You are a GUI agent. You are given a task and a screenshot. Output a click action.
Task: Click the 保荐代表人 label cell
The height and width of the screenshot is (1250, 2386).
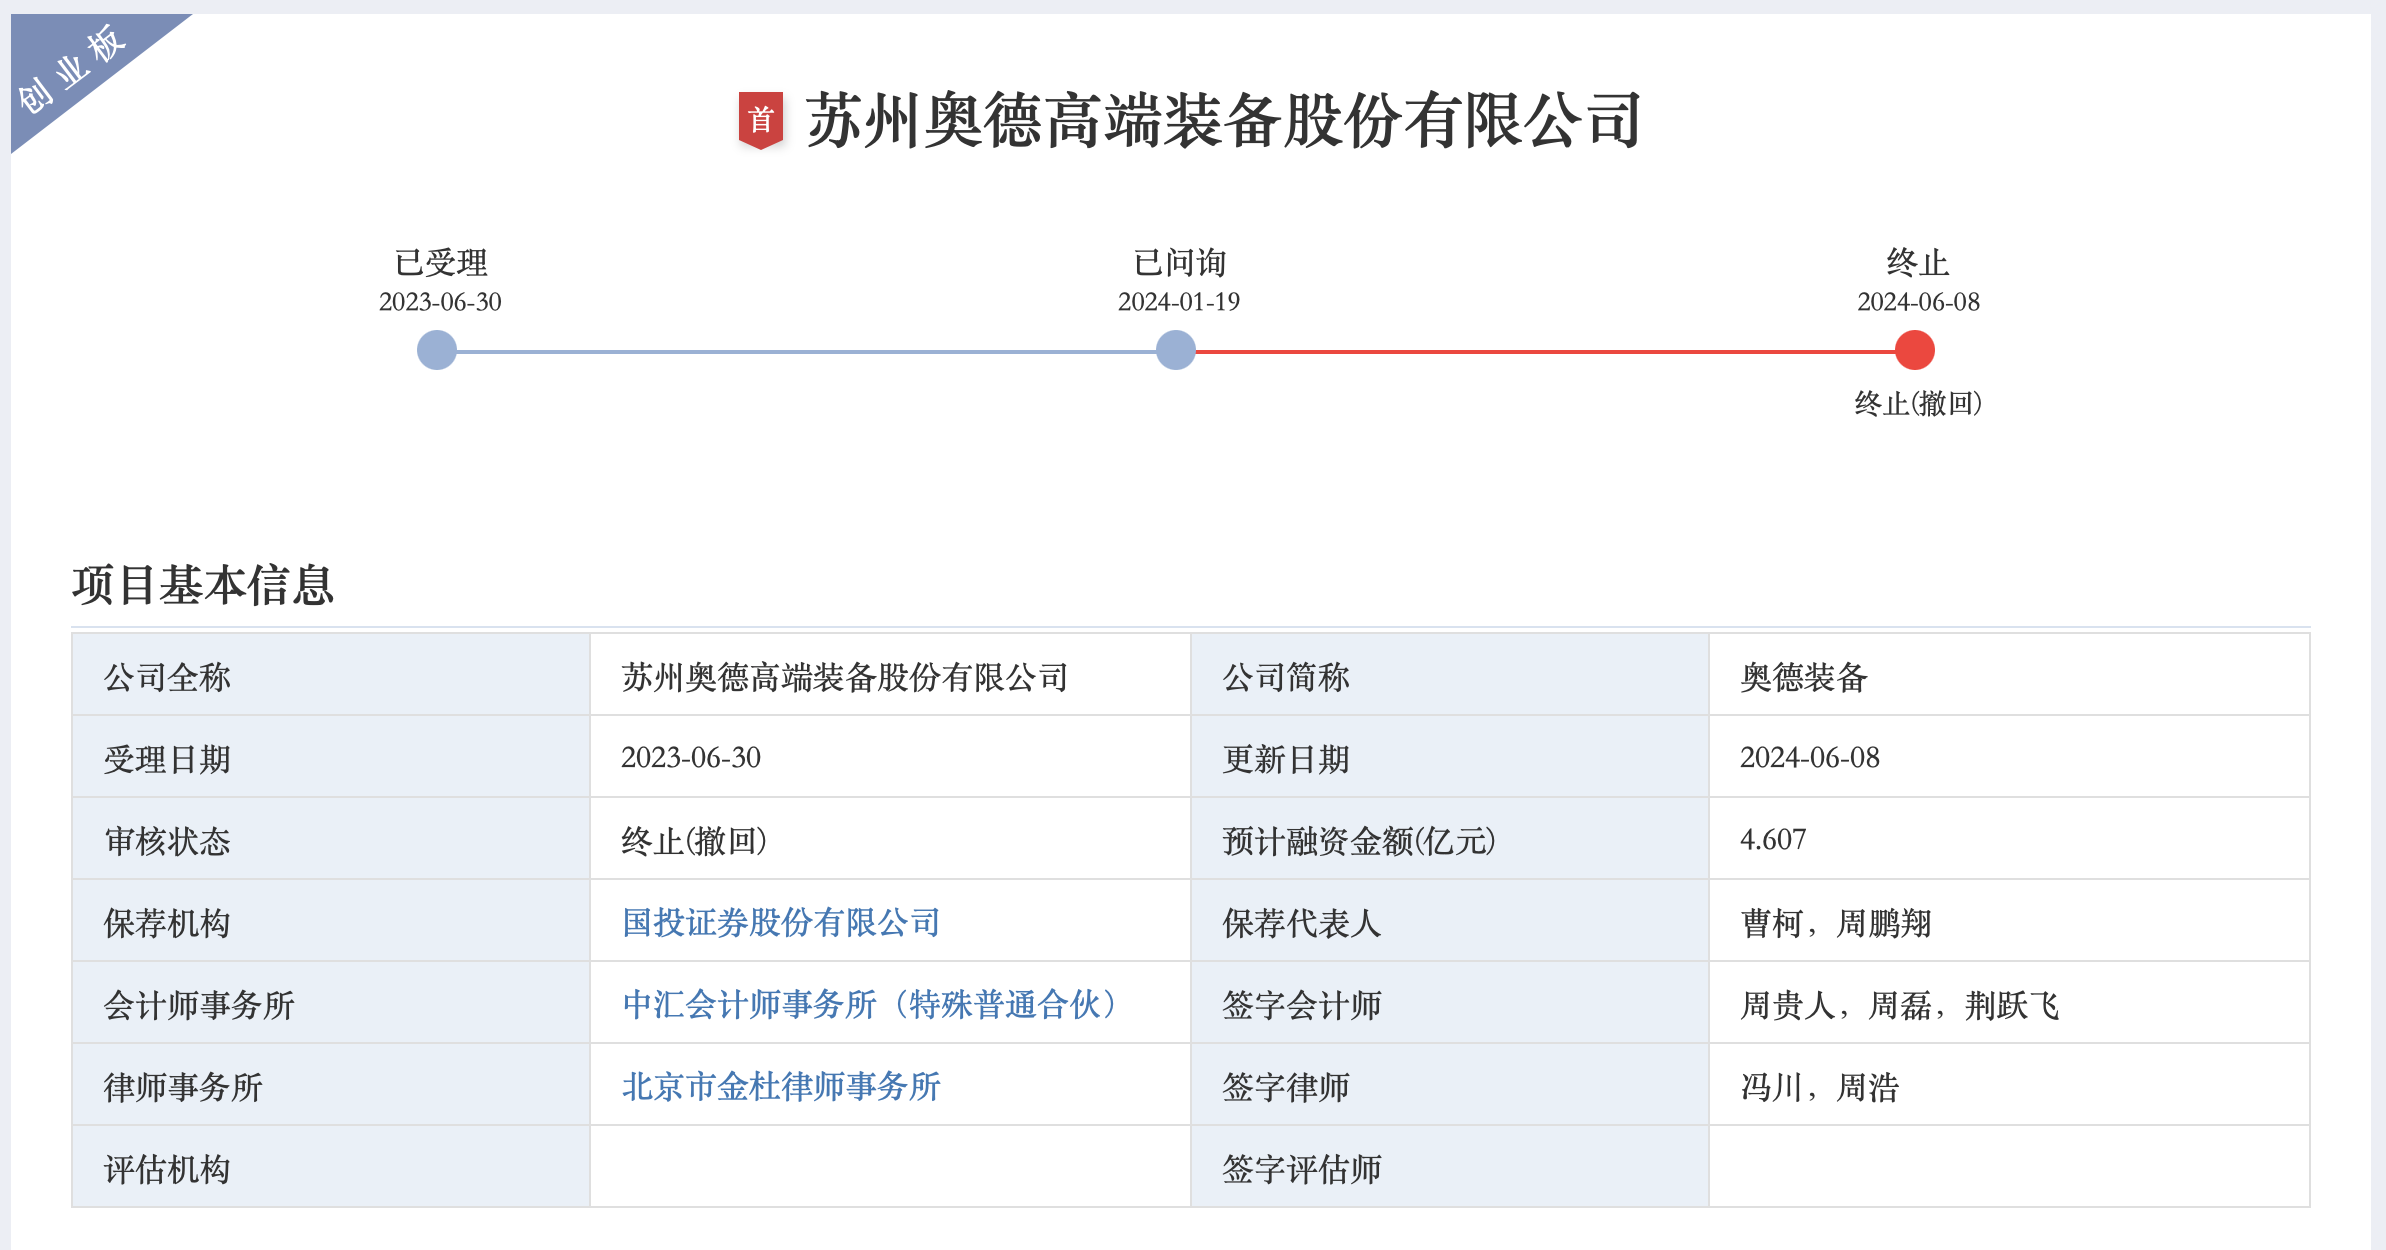1450,921
